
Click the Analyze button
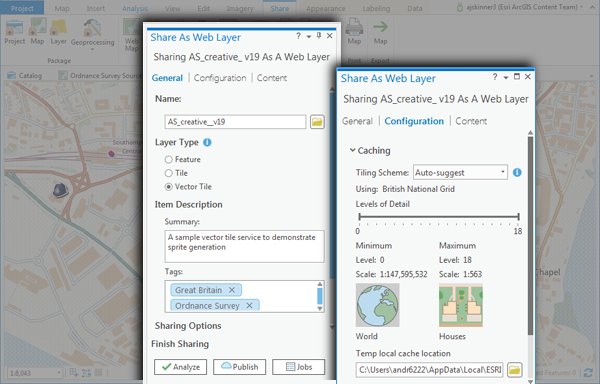click(x=181, y=367)
